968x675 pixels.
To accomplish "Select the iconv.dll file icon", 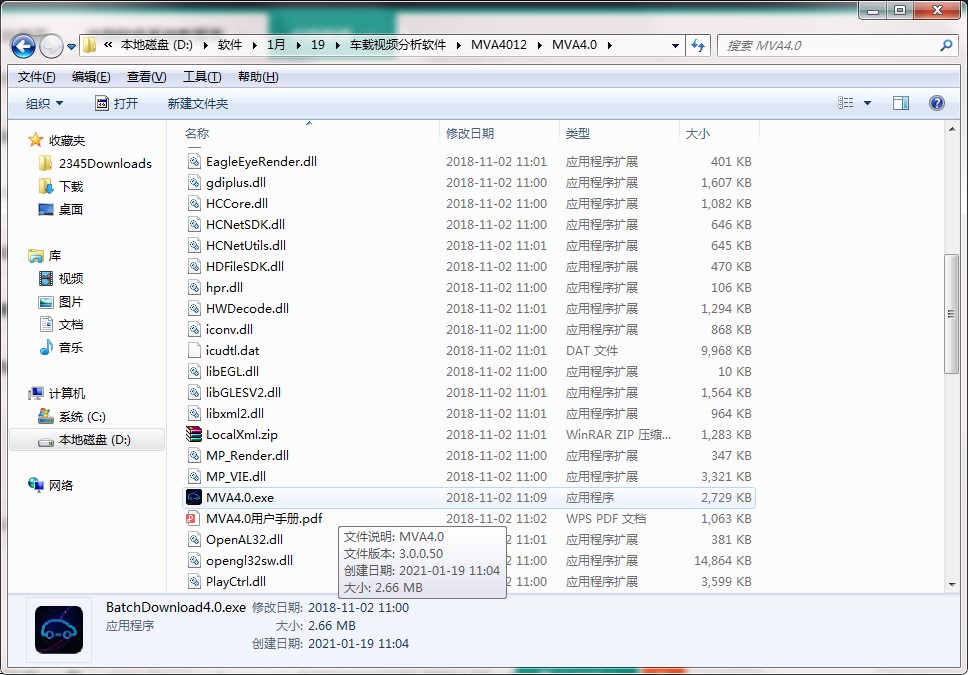I will (x=194, y=329).
